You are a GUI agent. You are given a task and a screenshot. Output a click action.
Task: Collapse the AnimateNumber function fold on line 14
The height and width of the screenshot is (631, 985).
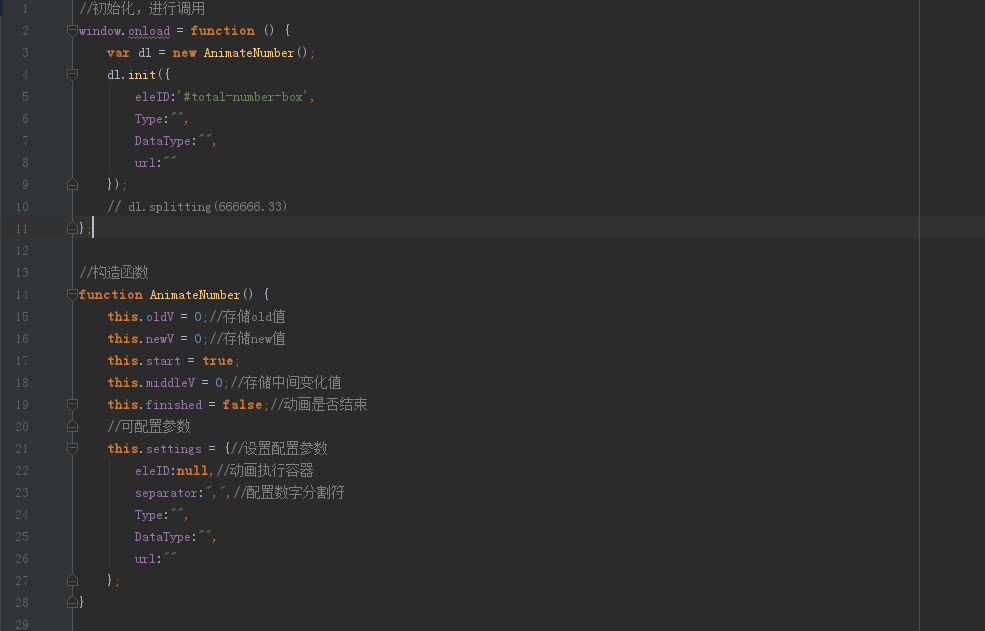pos(72,294)
